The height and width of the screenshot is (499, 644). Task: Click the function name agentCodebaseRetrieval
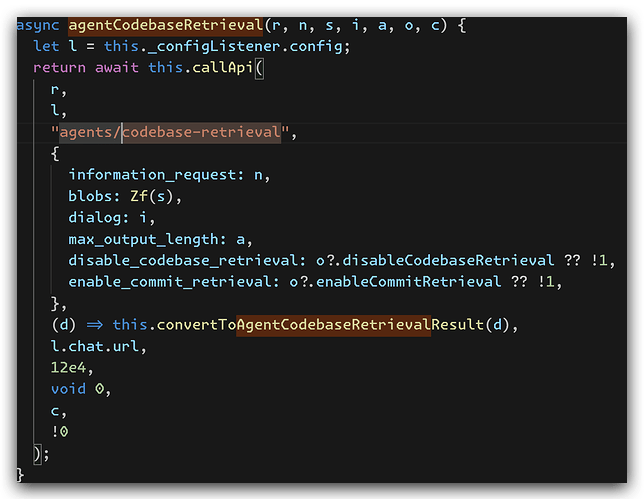(x=165, y=25)
